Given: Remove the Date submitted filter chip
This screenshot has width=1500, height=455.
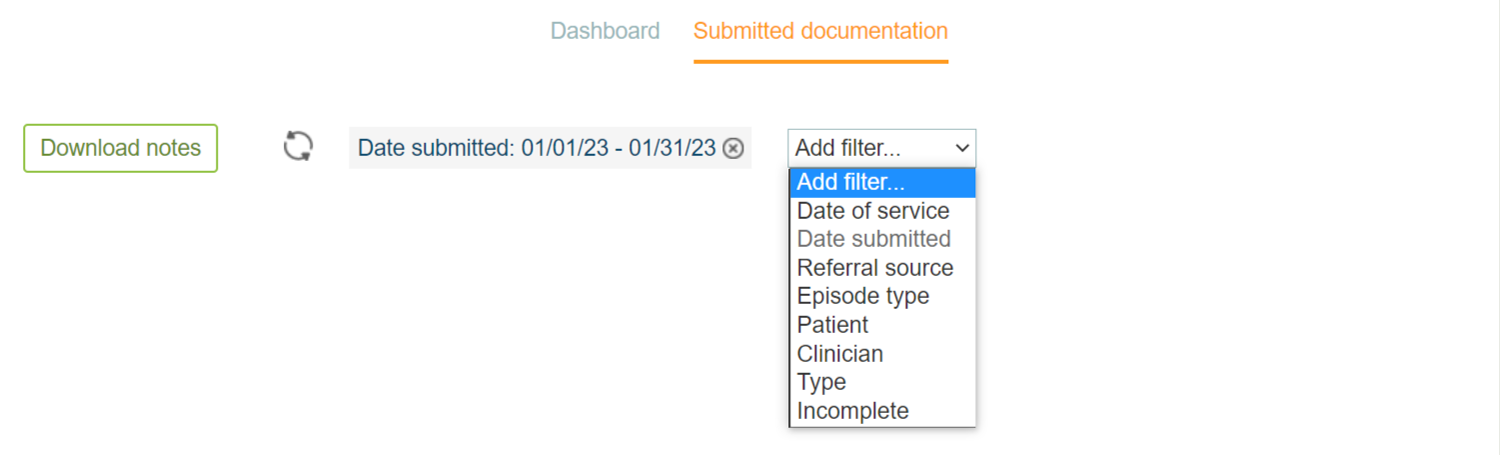Looking at the screenshot, I should 733,148.
